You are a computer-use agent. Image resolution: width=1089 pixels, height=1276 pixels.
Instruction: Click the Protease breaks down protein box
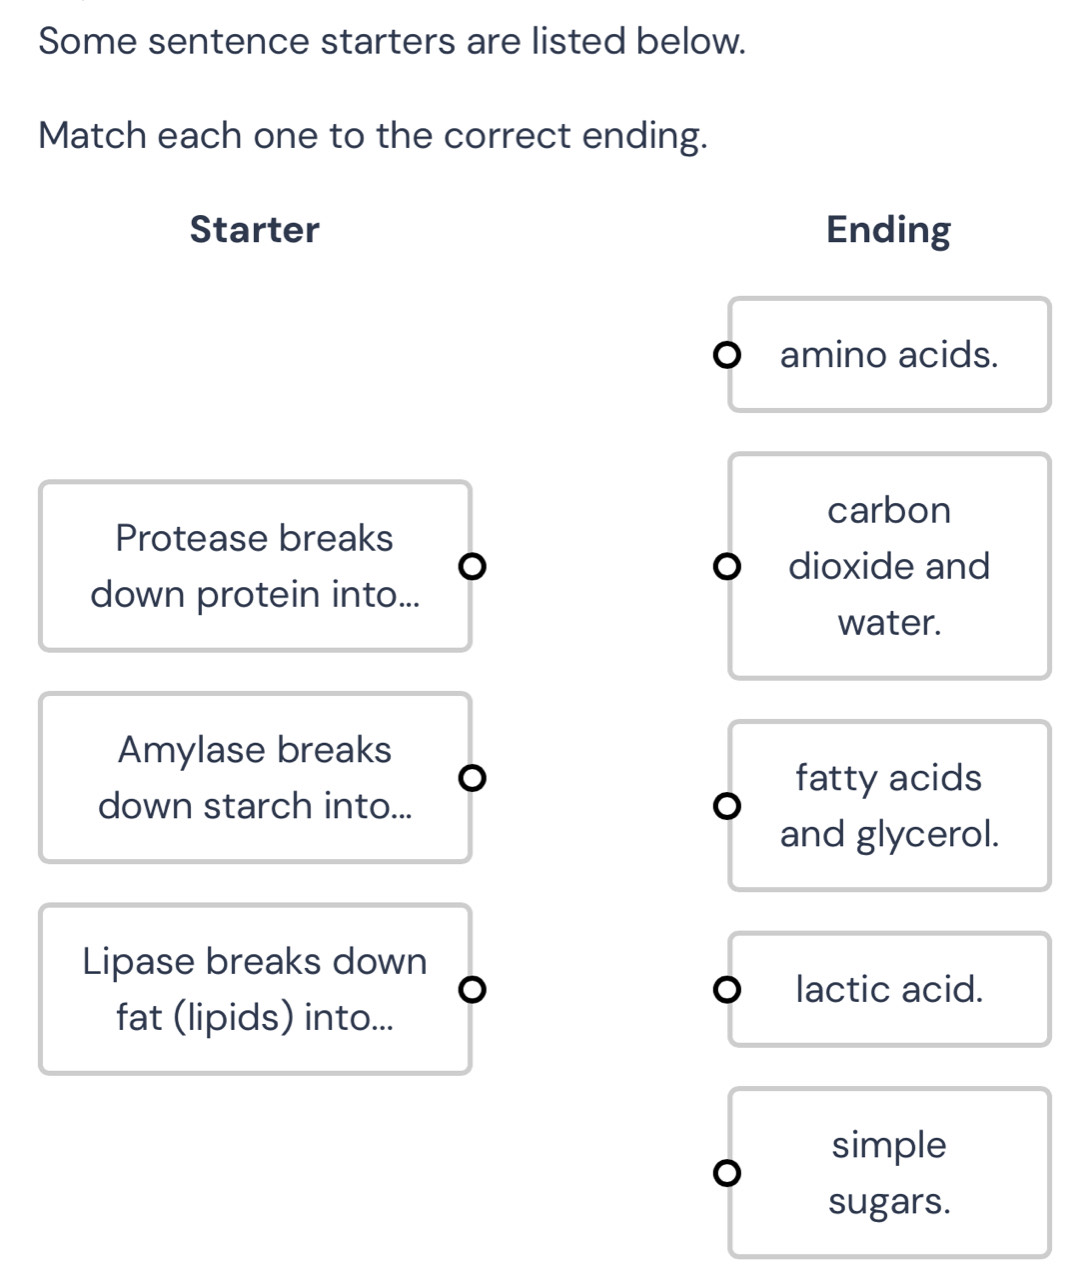[255, 566]
